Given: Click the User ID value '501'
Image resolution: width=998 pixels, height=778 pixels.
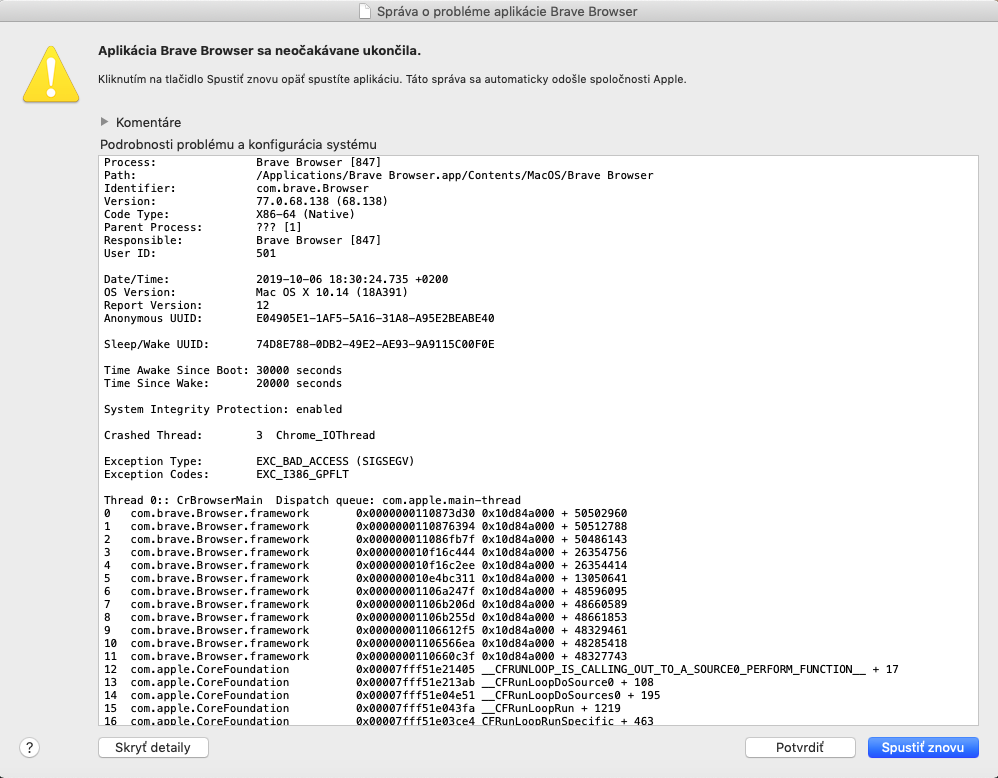Looking at the screenshot, I should [x=266, y=253].
